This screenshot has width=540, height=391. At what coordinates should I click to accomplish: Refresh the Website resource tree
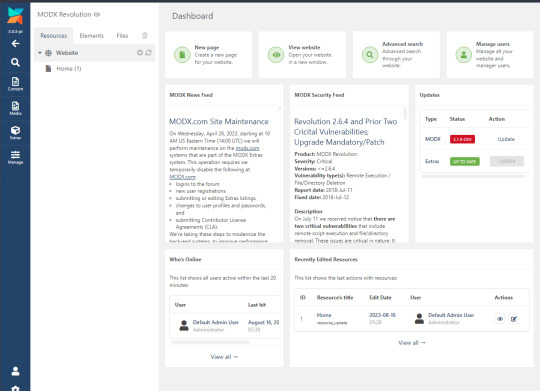[x=148, y=53]
